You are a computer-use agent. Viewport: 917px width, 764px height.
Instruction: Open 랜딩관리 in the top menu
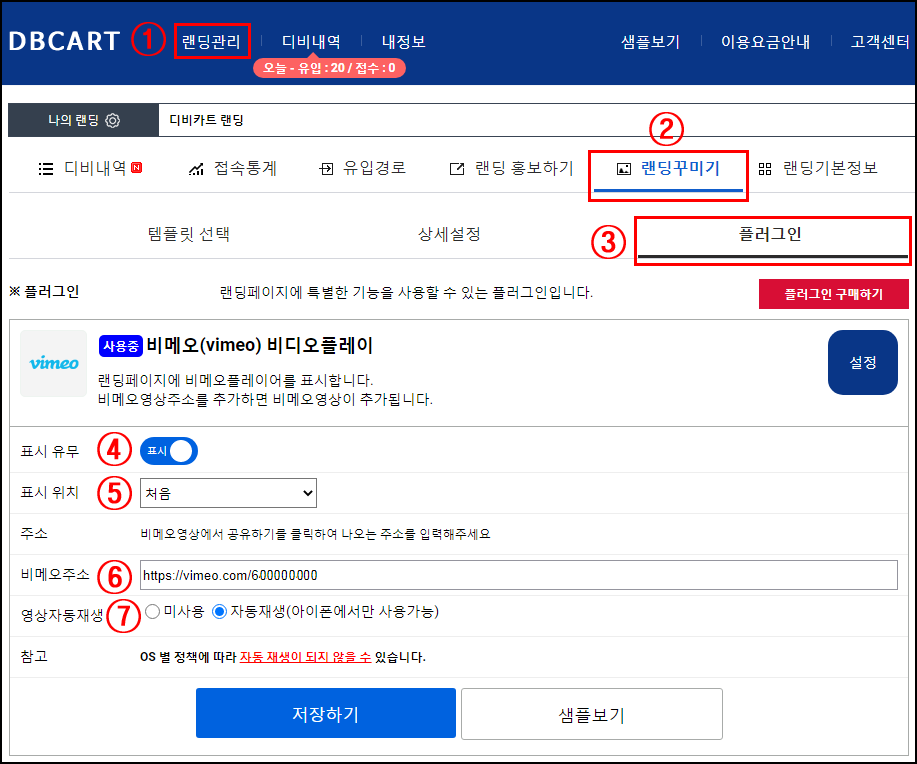pos(211,42)
